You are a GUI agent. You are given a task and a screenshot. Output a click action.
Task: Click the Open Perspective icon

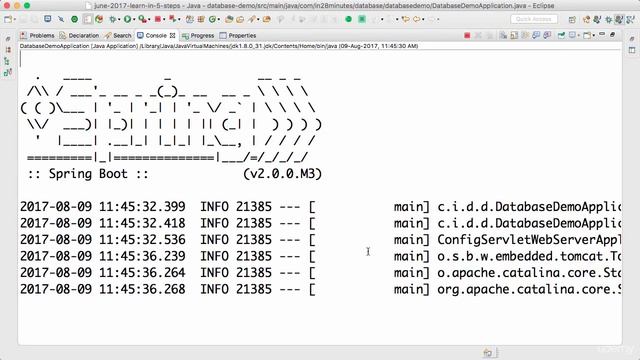click(572, 20)
